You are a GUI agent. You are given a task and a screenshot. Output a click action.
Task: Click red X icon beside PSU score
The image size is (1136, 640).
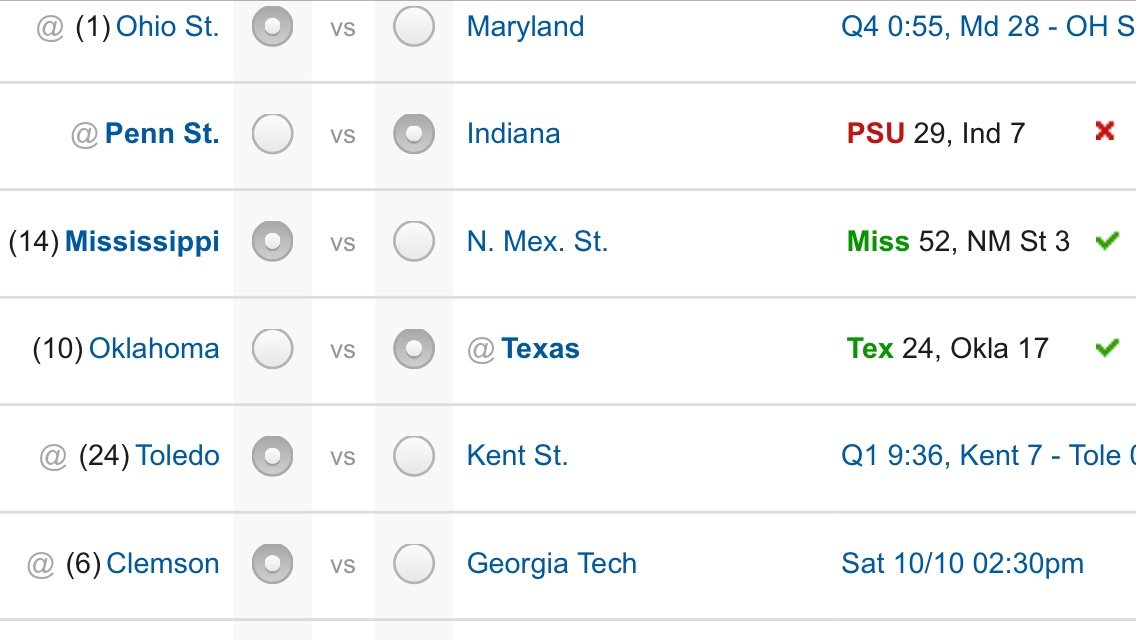[1105, 130]
